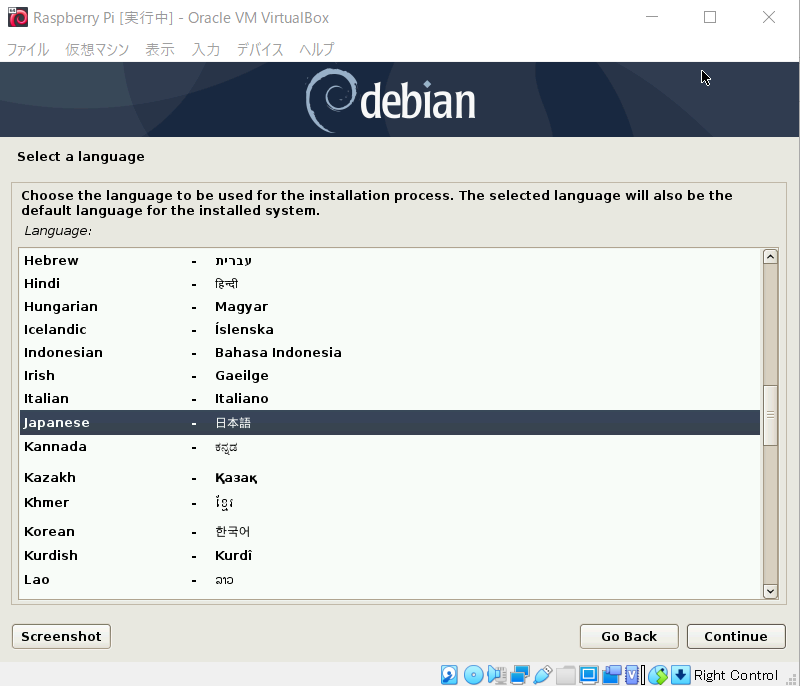Open the デバイス menu
Viewport: 800px width, 686px height.
tap(260, 49)
